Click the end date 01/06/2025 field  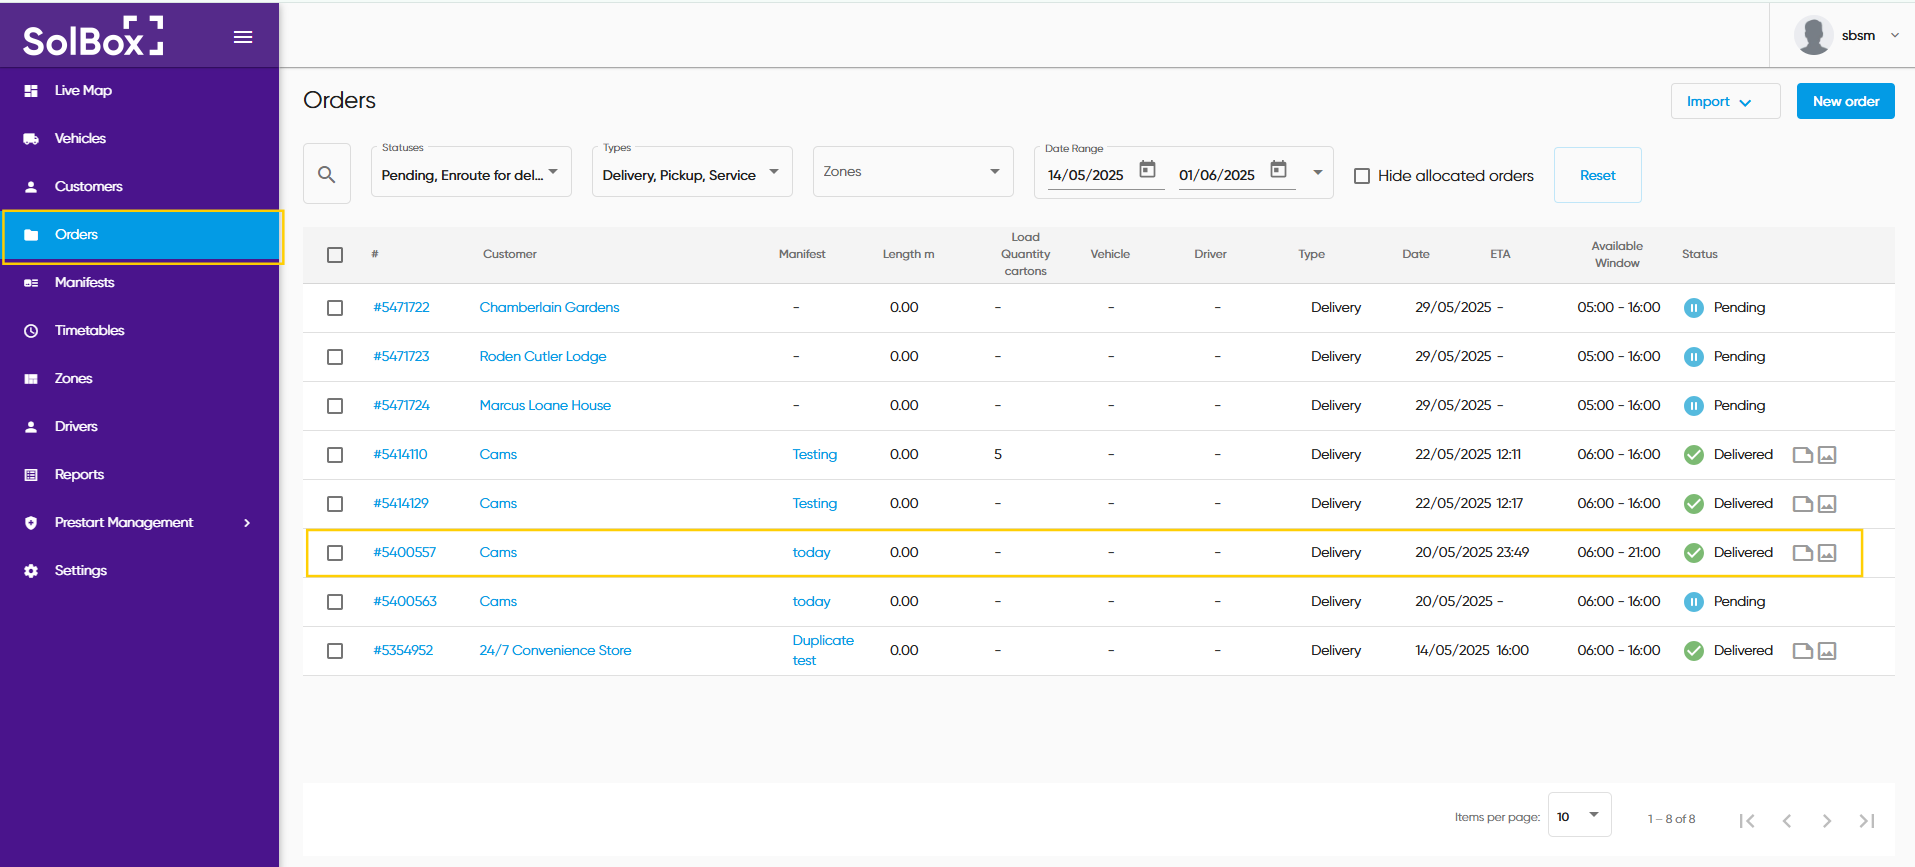(x=1217, y=175)
